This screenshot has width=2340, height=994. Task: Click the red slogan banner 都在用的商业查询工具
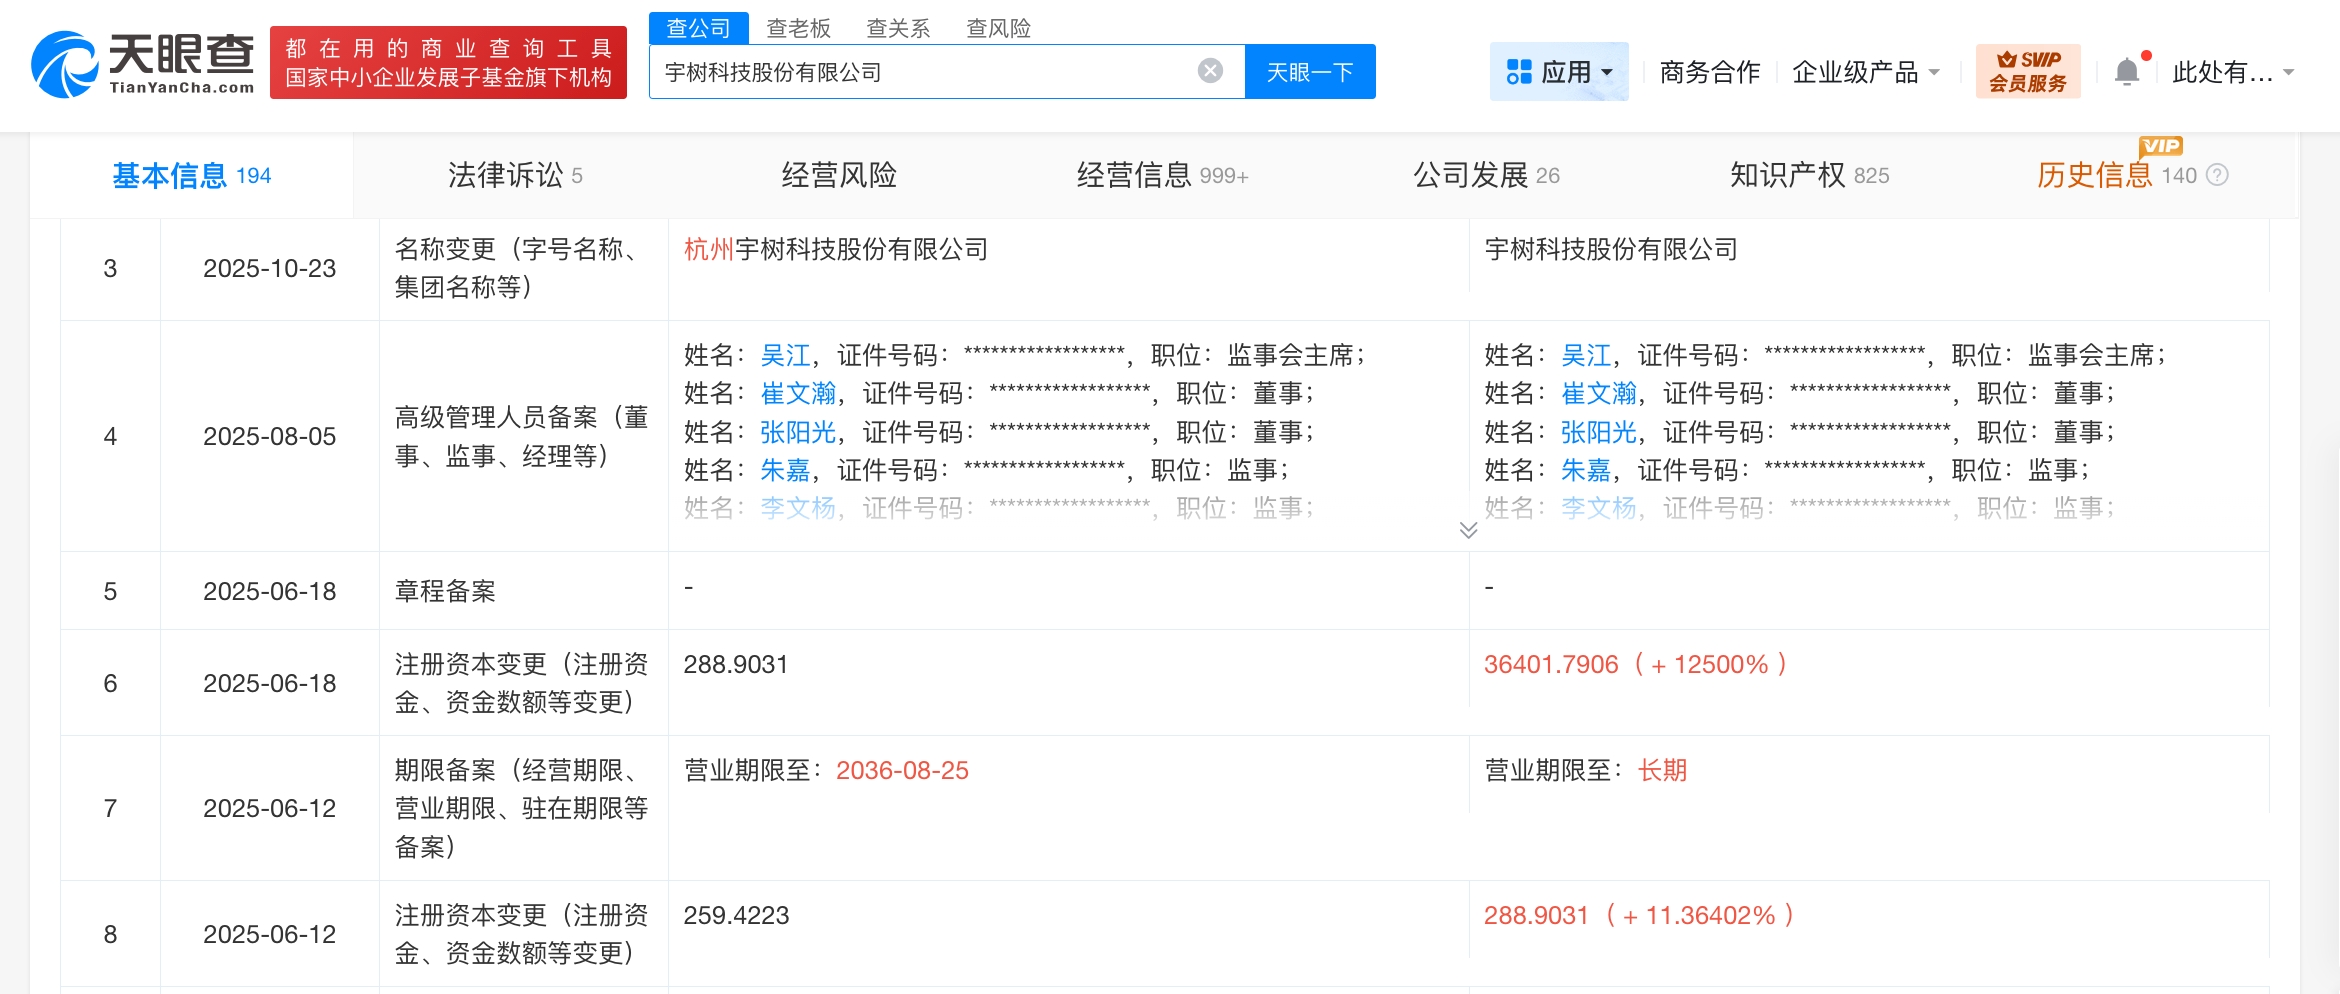point(448,63)
